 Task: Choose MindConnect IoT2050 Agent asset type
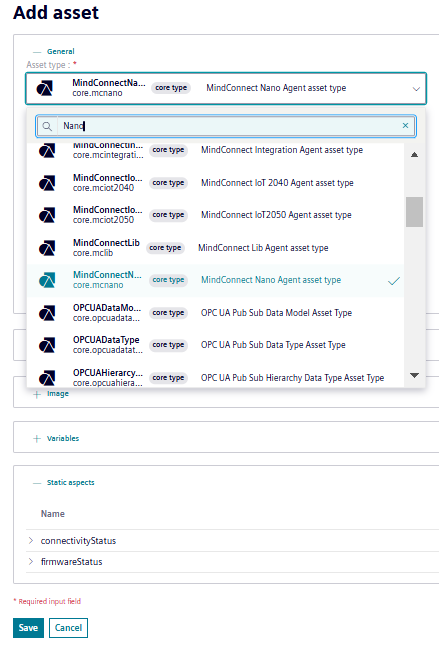[x=215, y=215]
